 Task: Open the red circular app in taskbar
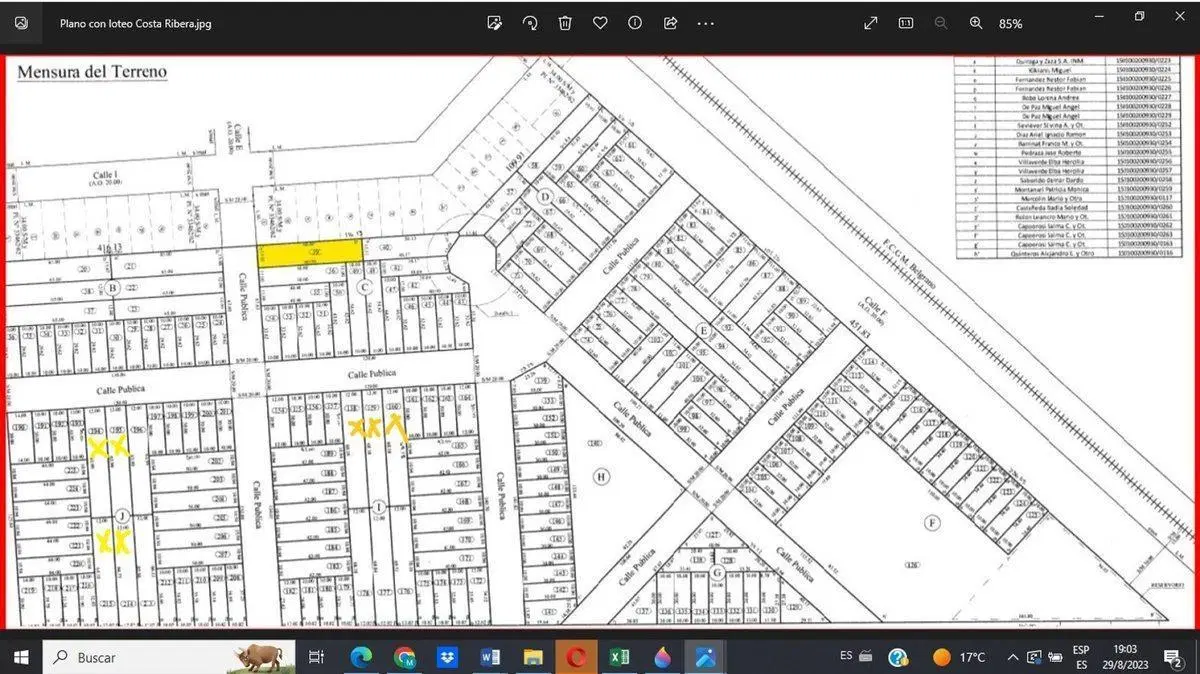pyautogui.click(x=576, y=657)
